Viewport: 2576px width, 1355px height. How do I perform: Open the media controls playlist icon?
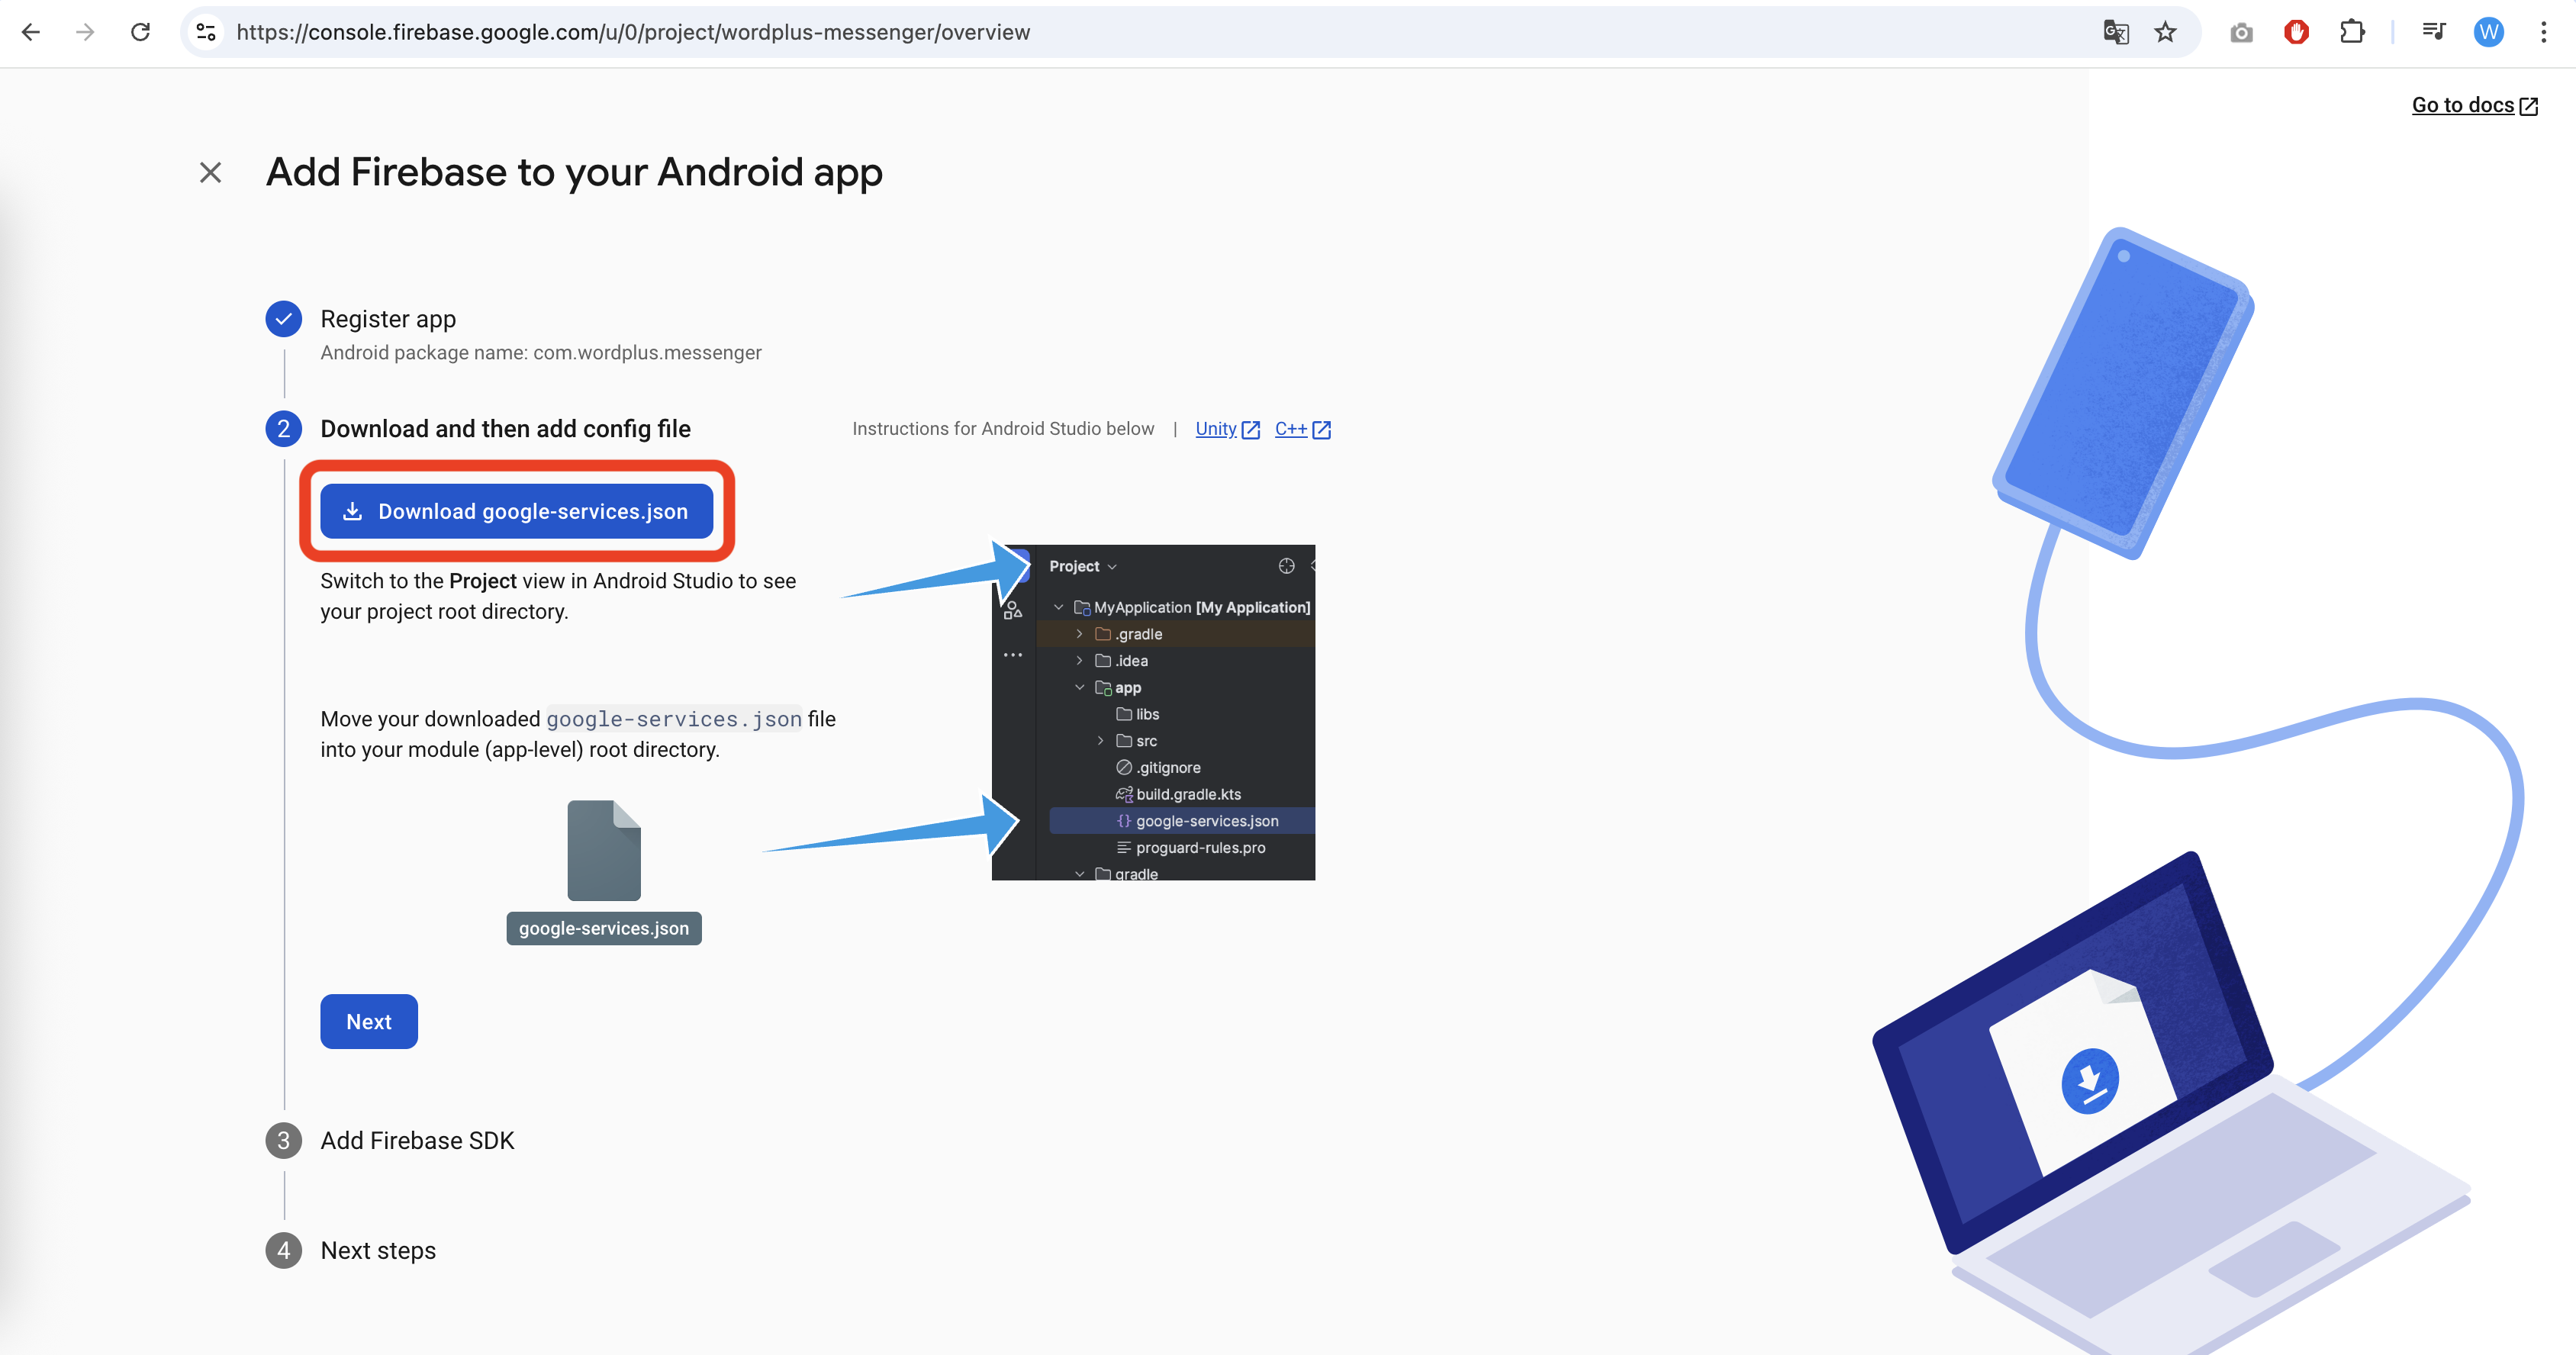click(2434, 32)
